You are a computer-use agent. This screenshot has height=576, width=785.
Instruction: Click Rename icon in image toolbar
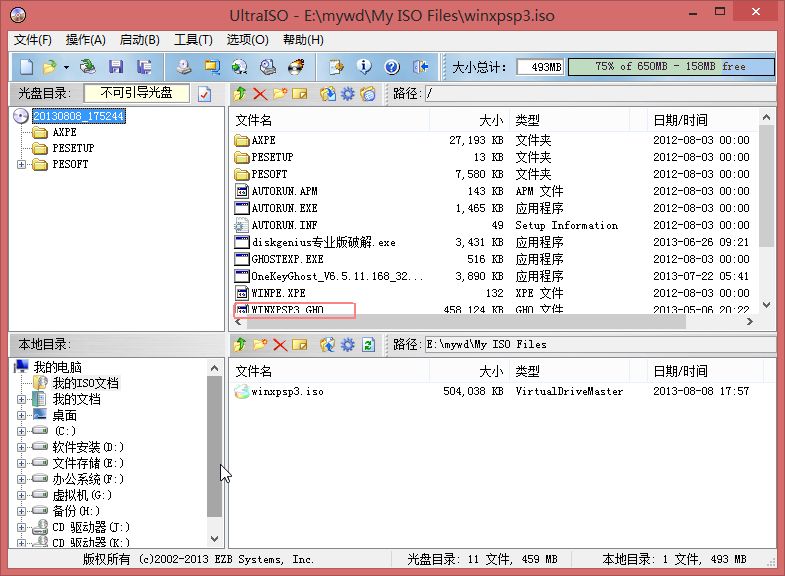300,94
